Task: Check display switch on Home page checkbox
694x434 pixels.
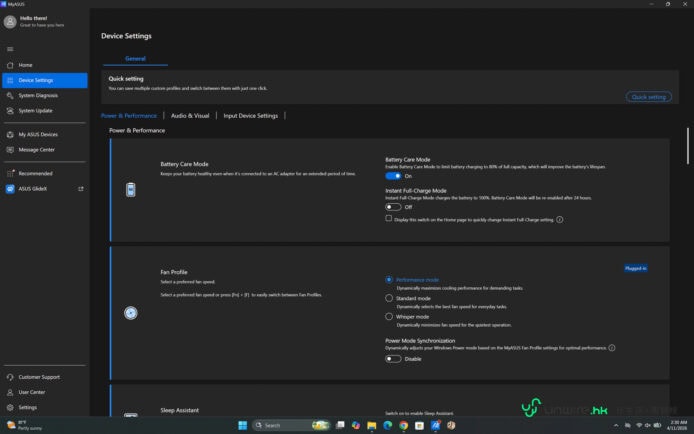Action: (x=389, y=219)
